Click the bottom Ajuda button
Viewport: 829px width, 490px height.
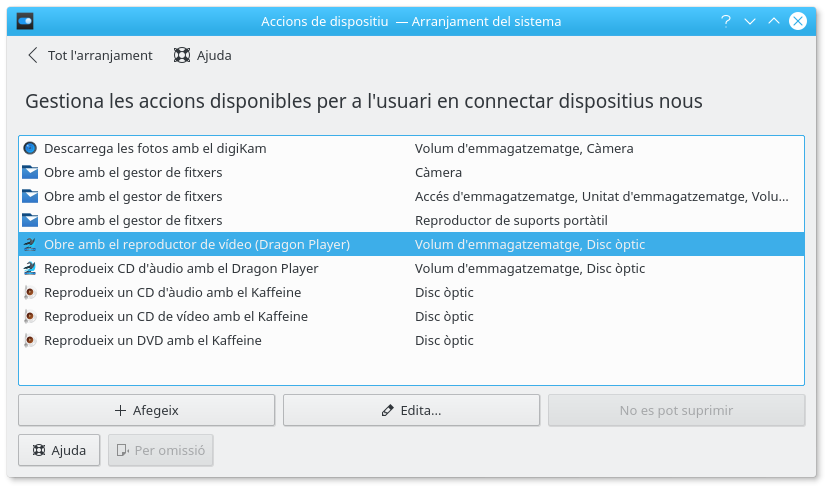click(59, 451)
